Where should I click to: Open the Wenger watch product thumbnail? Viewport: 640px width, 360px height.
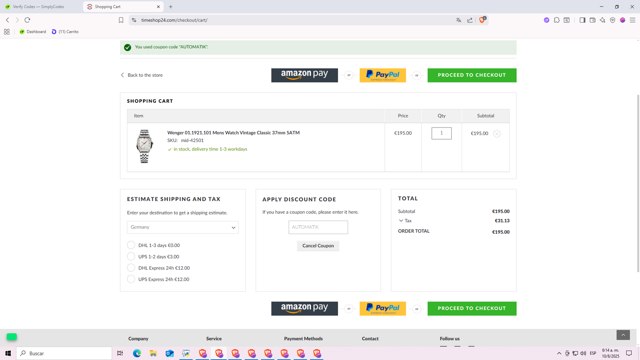tap(144, 146)
